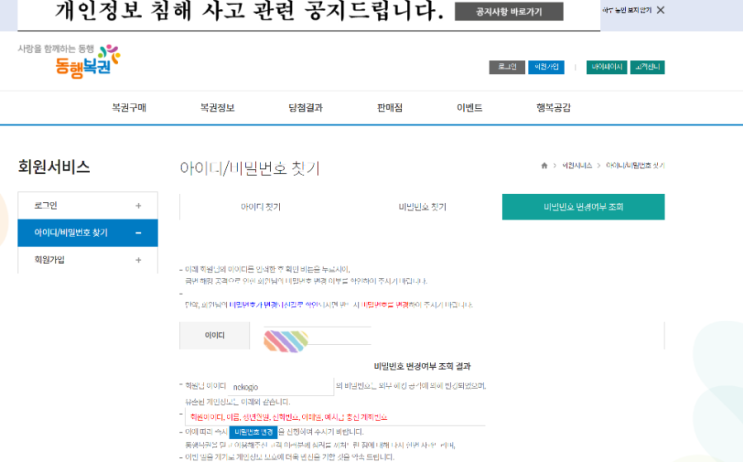Screen dimensions: 743x462
Task: Click the blue 비밀번호 변경 button
Action: (253, 432)
